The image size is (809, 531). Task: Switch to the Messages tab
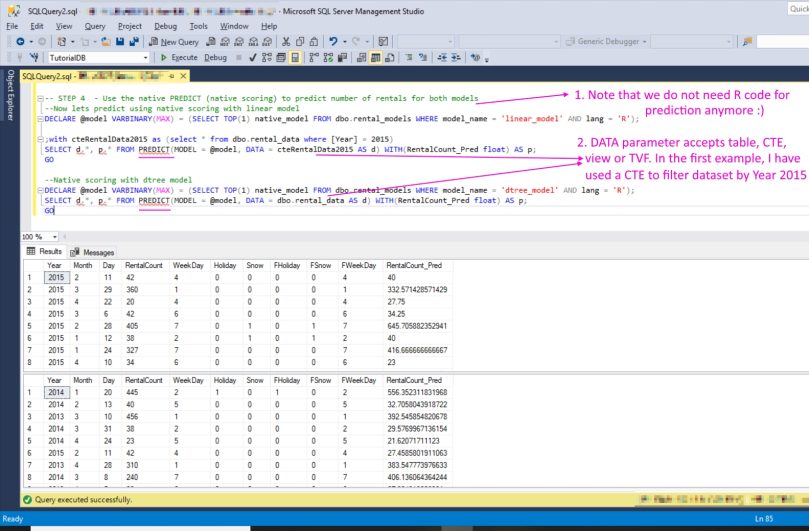(93, 252)
